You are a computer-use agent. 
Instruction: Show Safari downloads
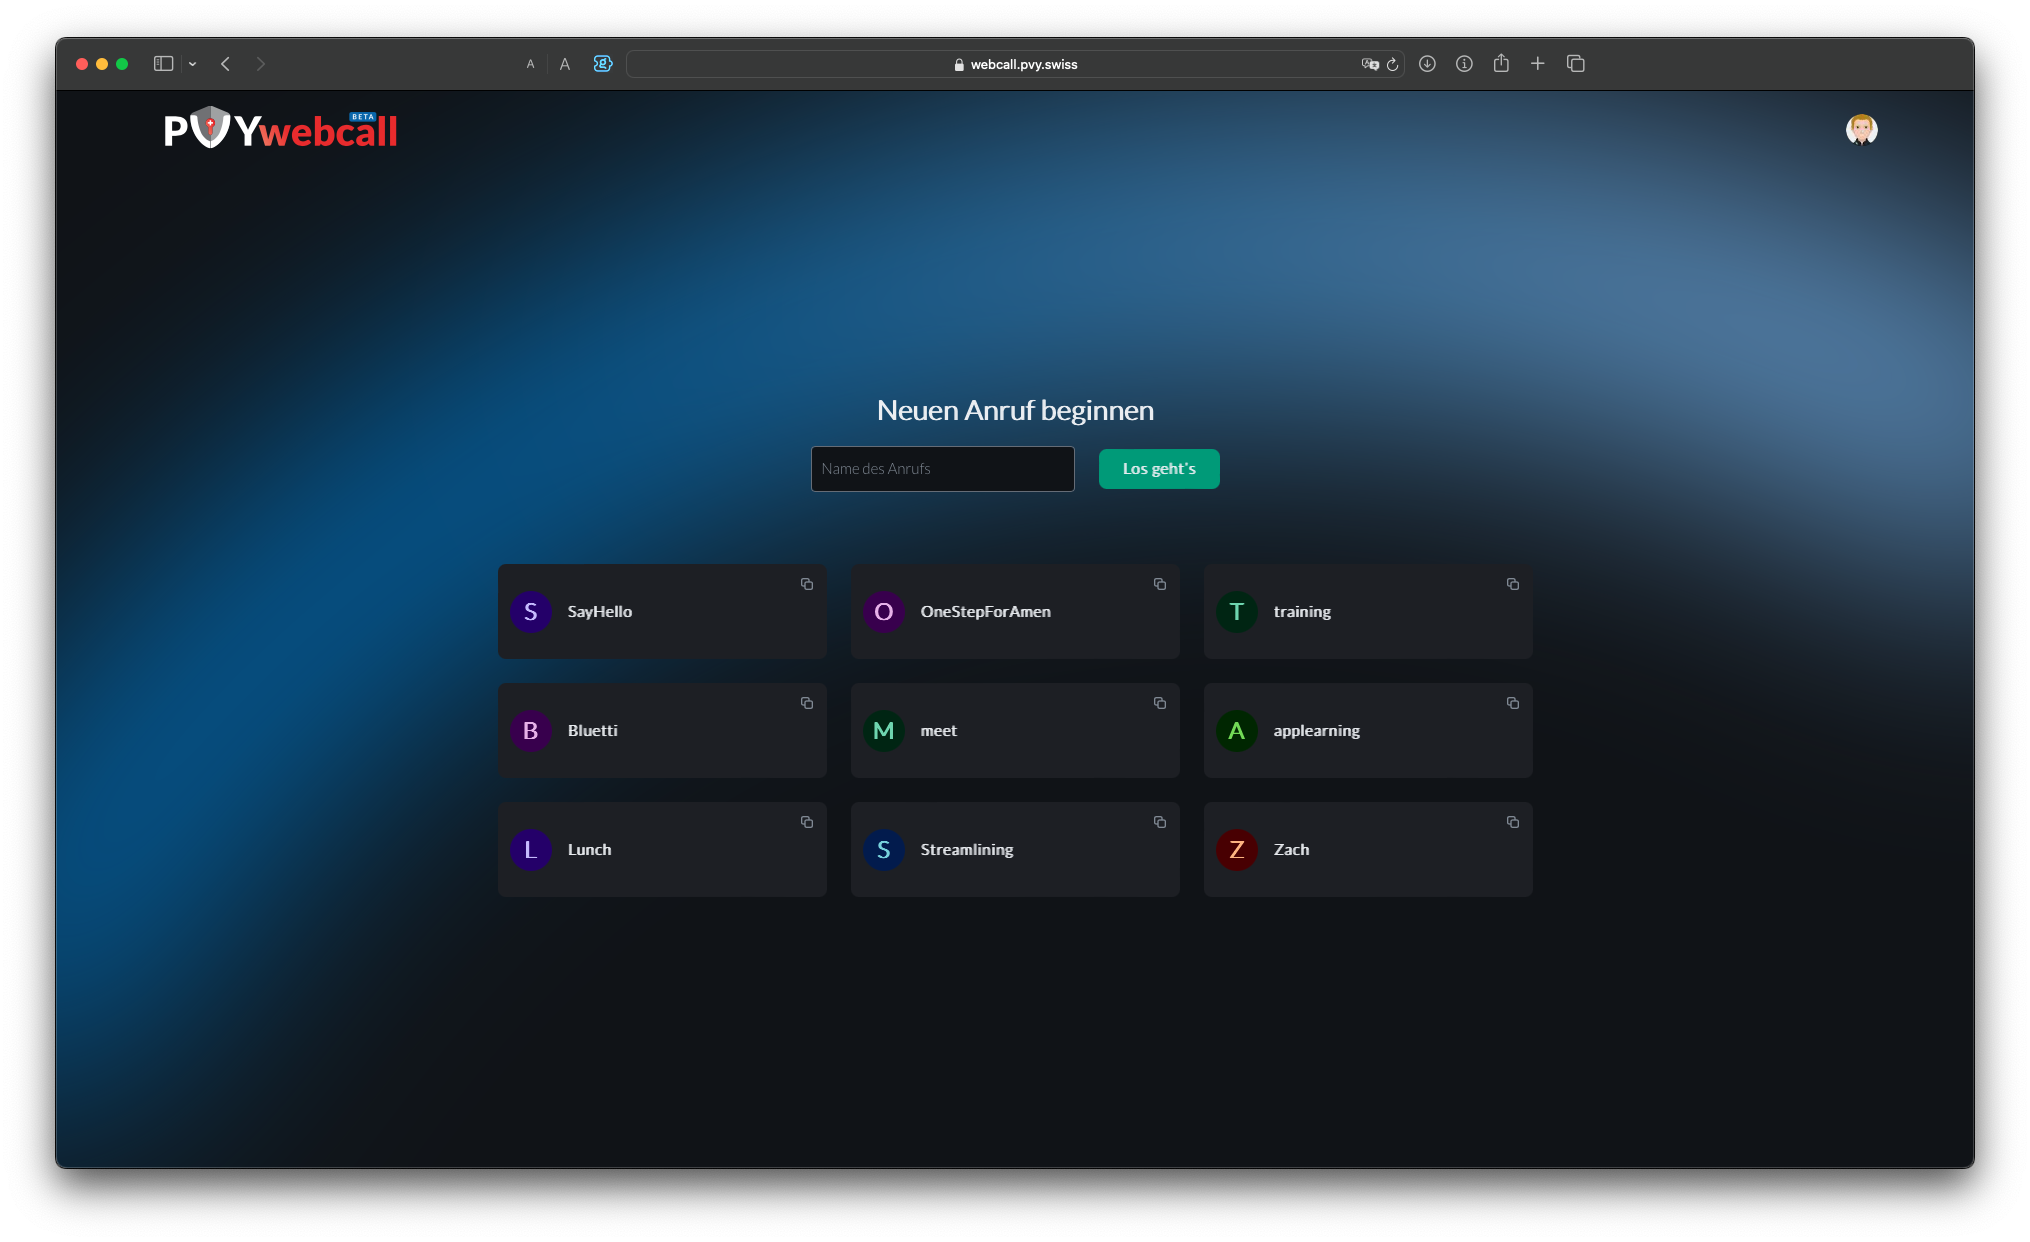(x=1427, y=64)
